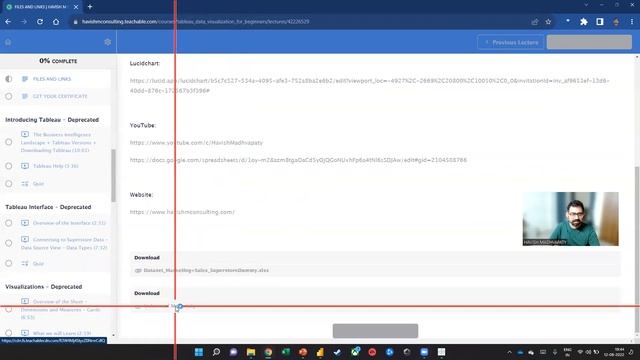640x360 pixels.
Task: Click the Visualizations - Deprecated heading
Action: click(44, 287)
